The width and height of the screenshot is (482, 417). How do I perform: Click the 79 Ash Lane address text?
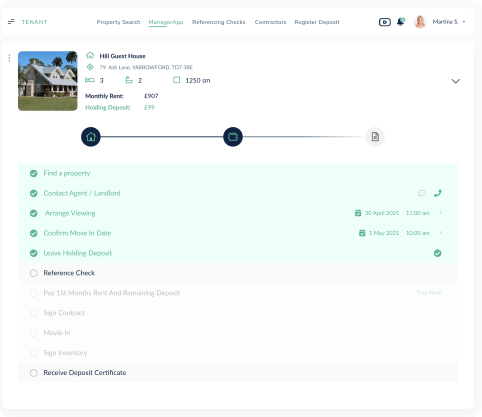(x=146, y=67)
